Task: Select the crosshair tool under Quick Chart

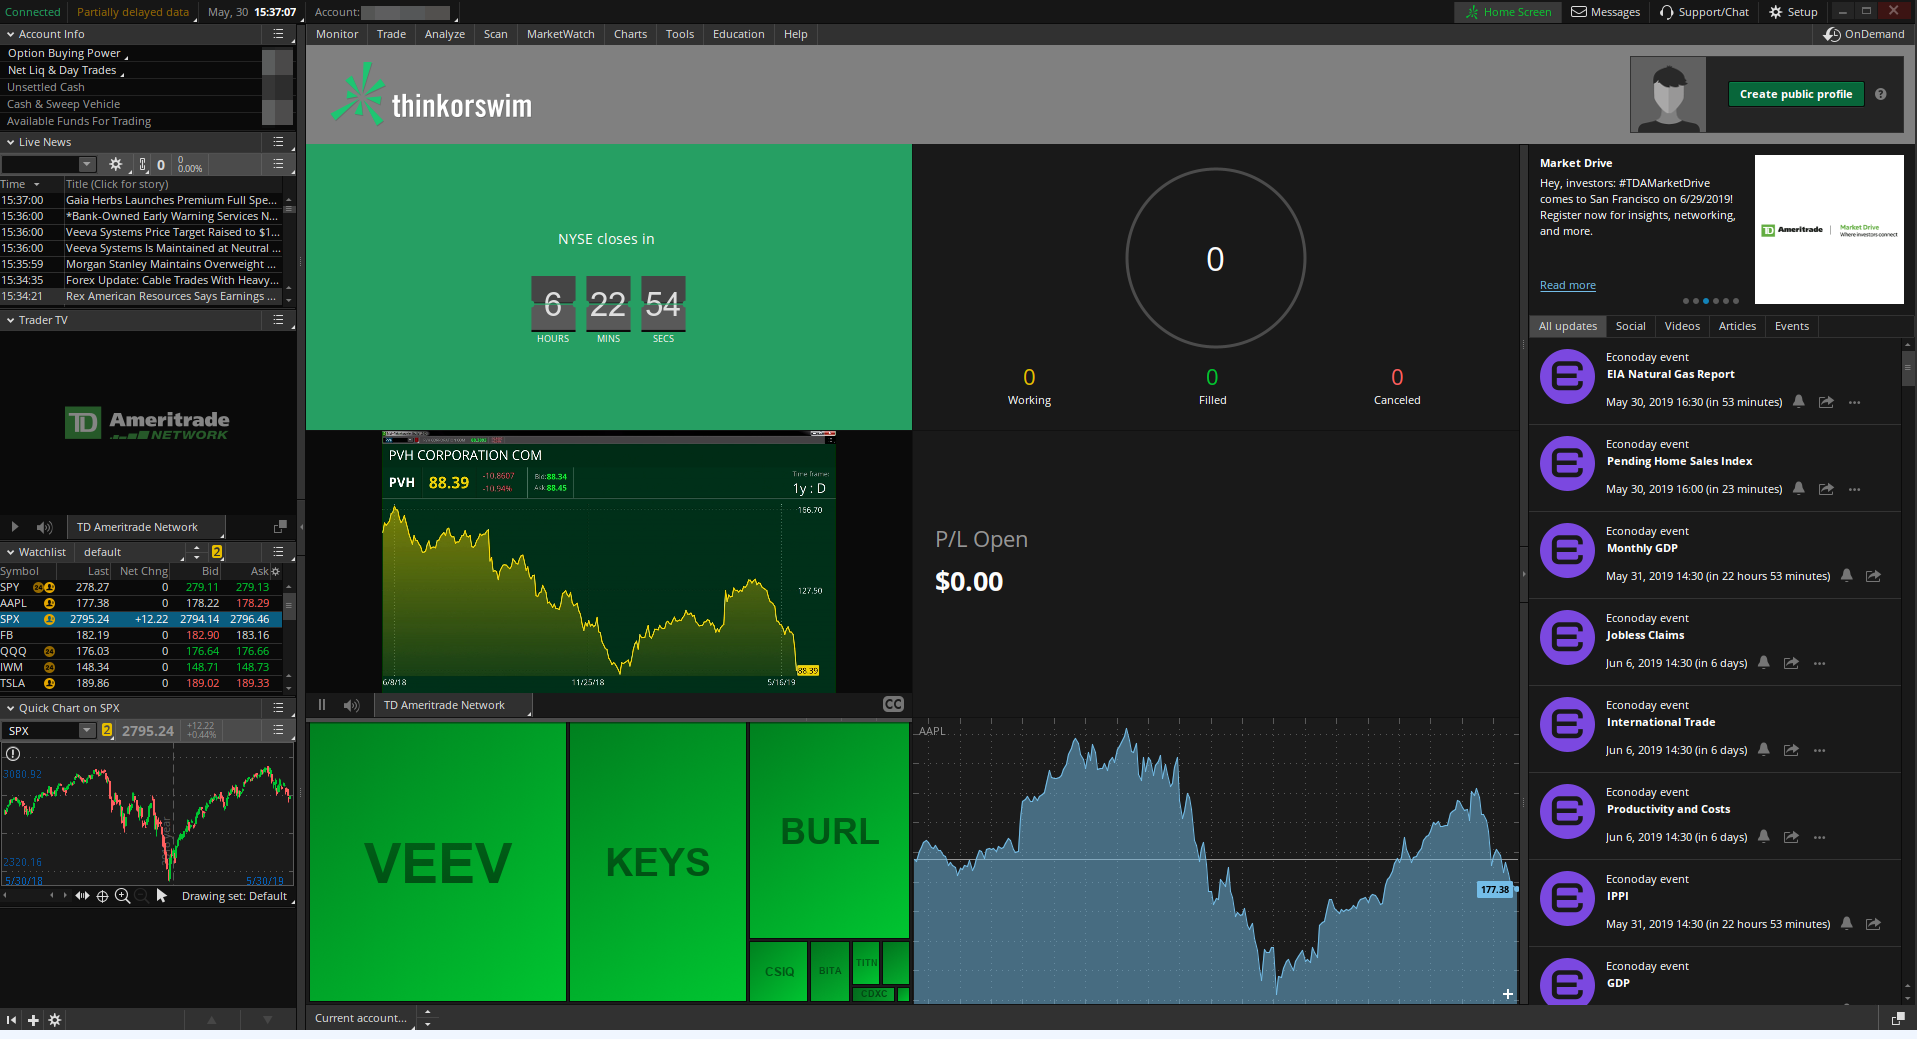Action: pos(102,896)
